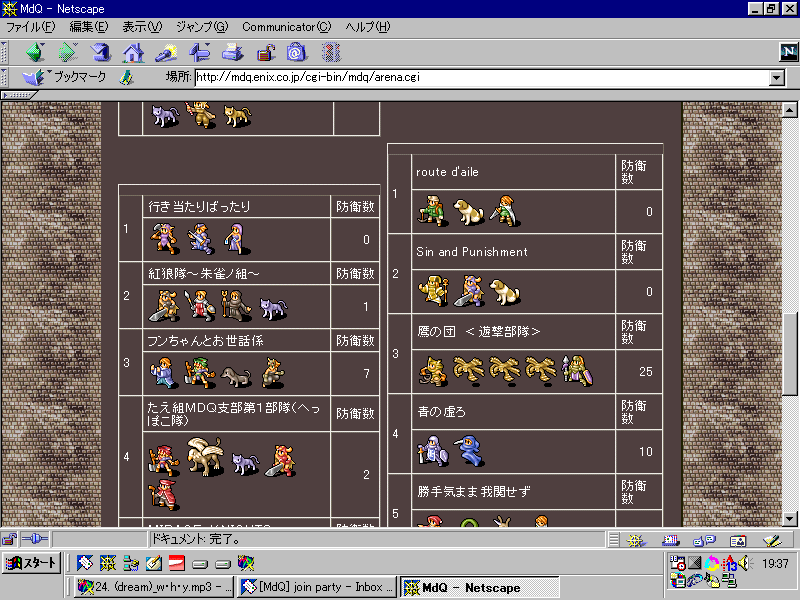800x600 pixels.
Task: Collapse the personal toolbar handle
Action: pyautogui.click(x=18, y=95)
